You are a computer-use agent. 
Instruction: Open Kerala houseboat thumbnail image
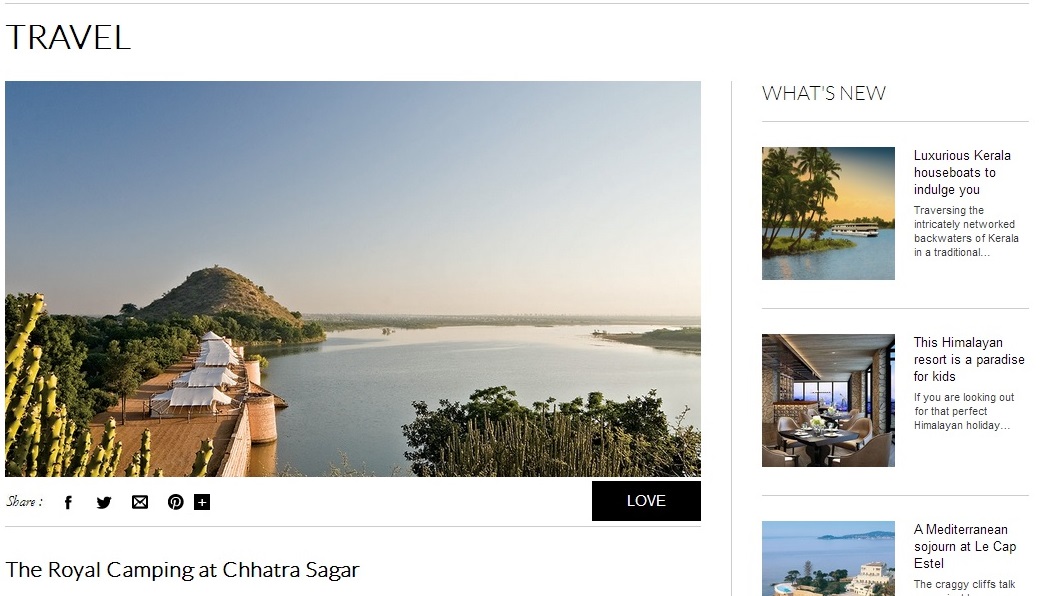[x=828, y=213]
